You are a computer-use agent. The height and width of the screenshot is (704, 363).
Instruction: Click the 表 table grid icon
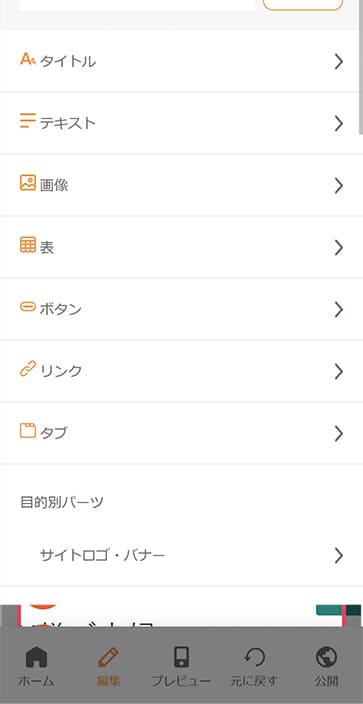tap(27, 245)
